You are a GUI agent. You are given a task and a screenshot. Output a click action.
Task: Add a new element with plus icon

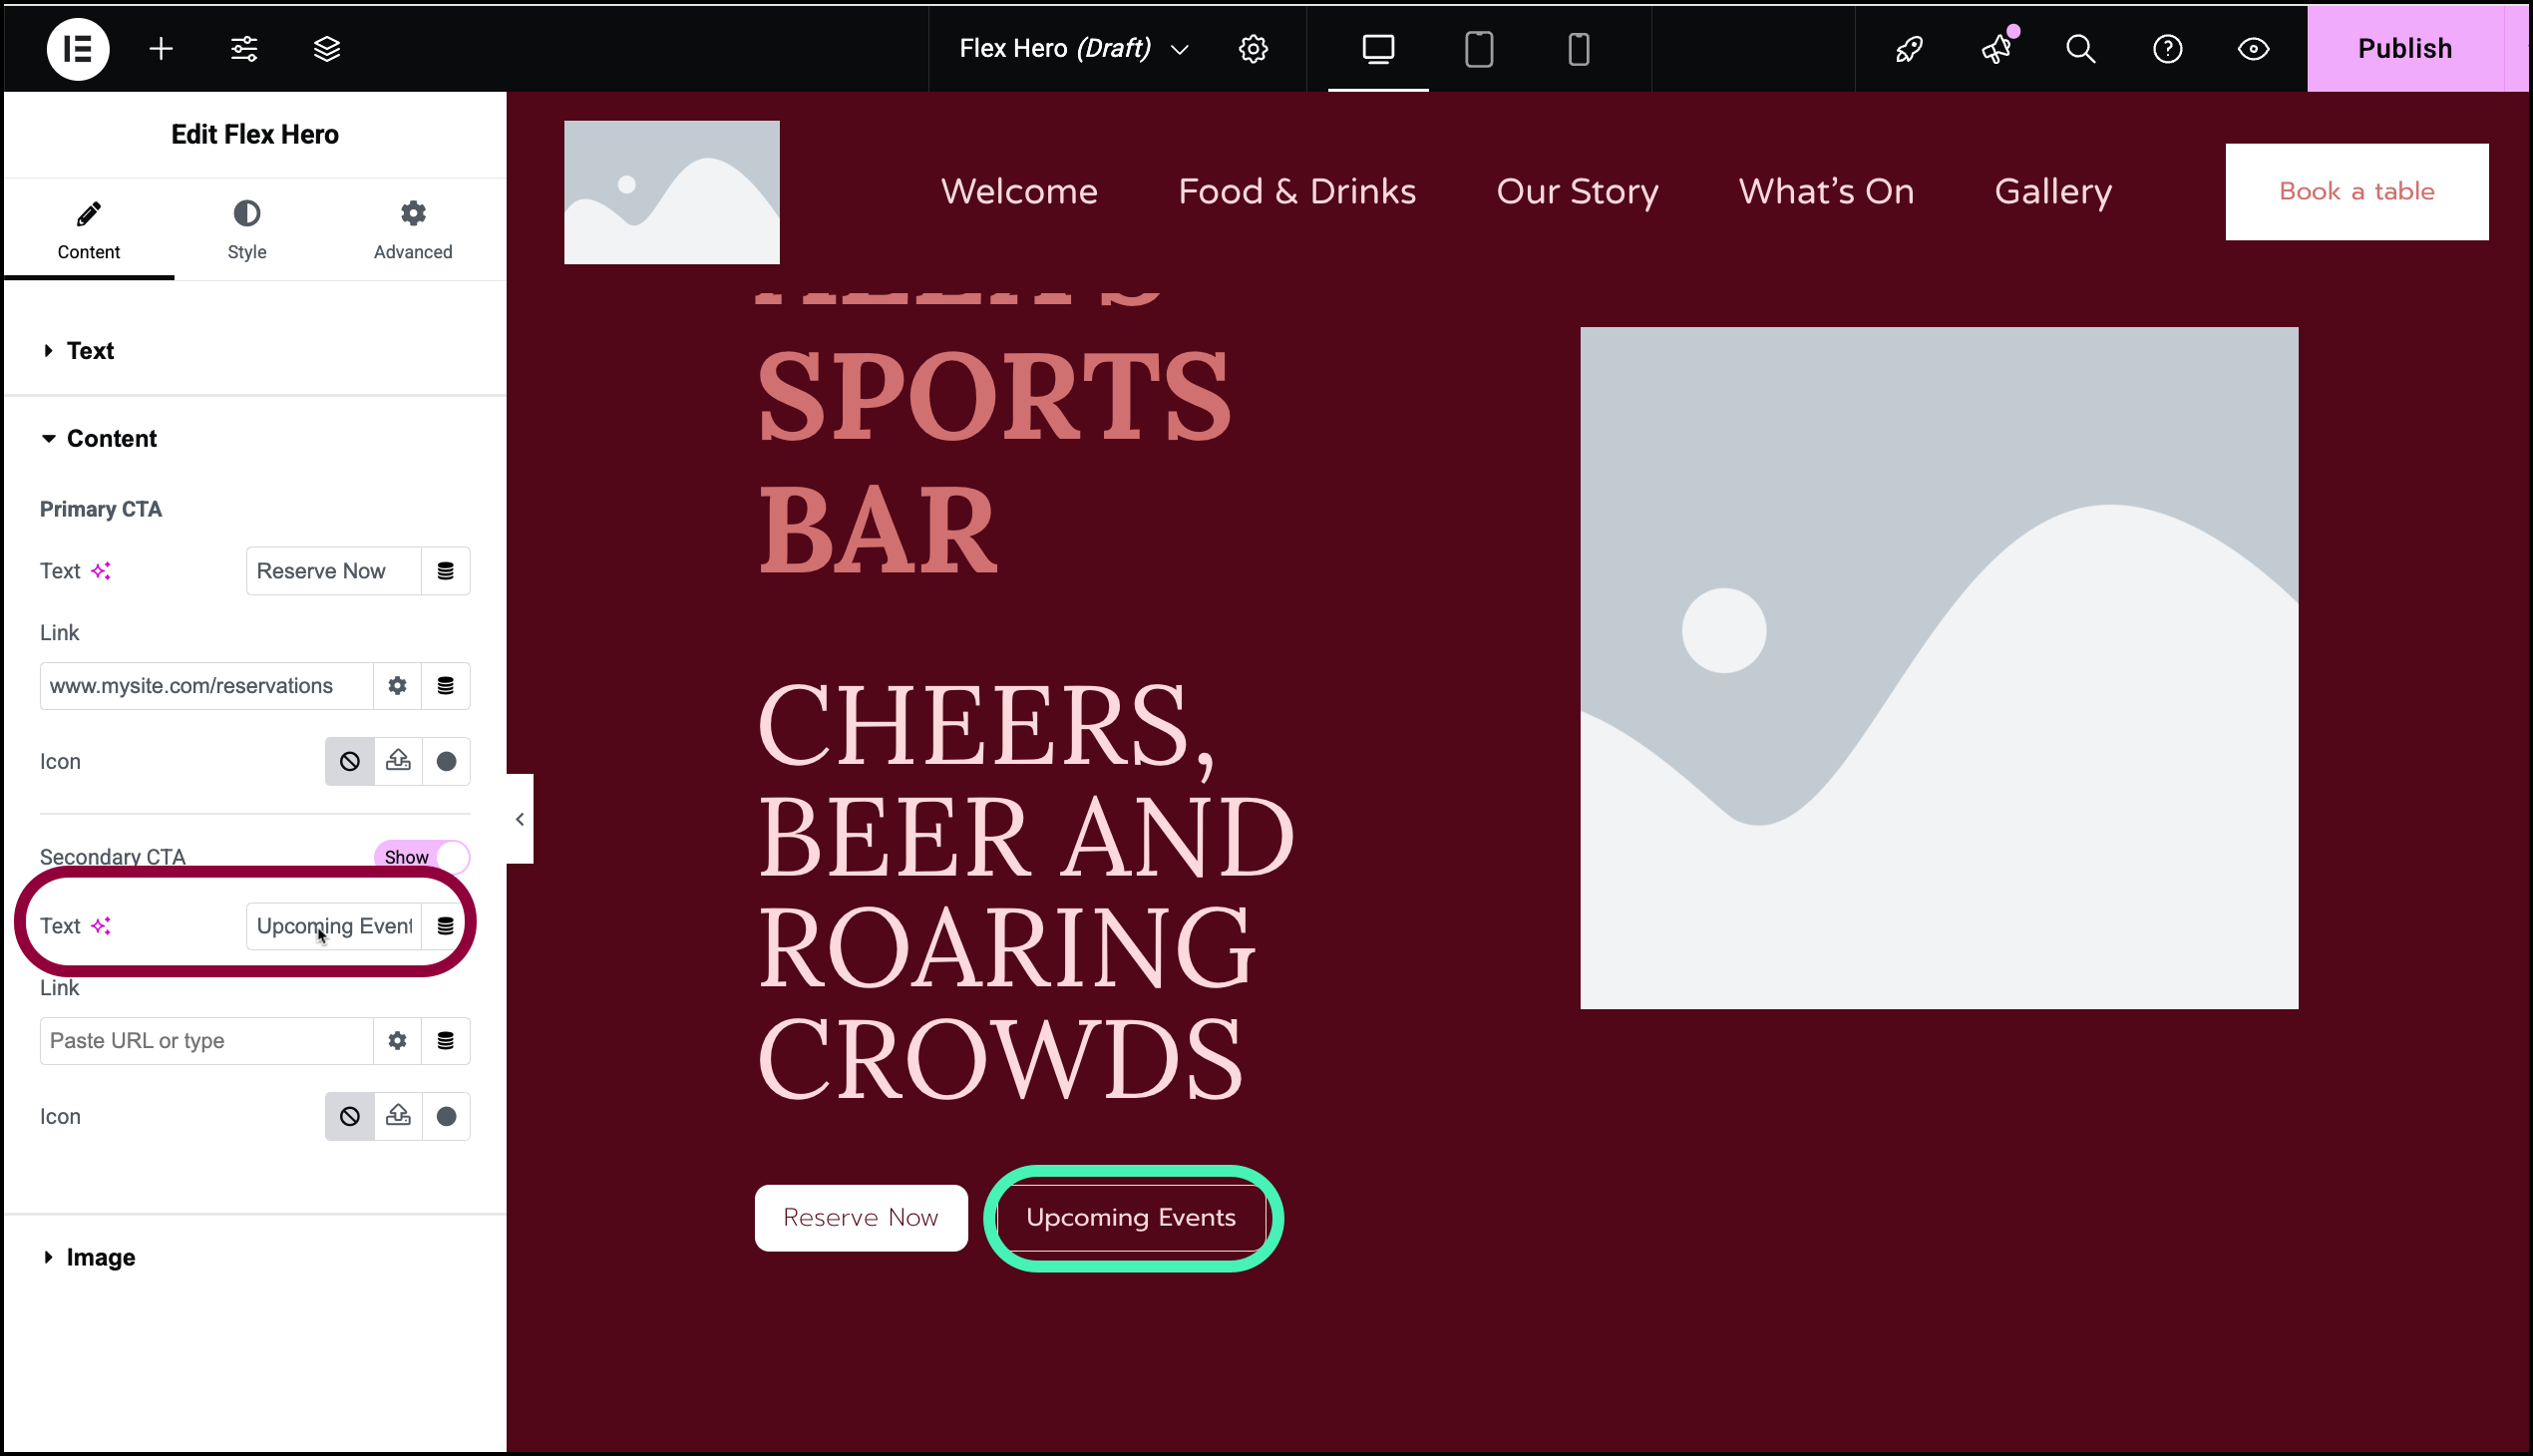tap(161, 48)
